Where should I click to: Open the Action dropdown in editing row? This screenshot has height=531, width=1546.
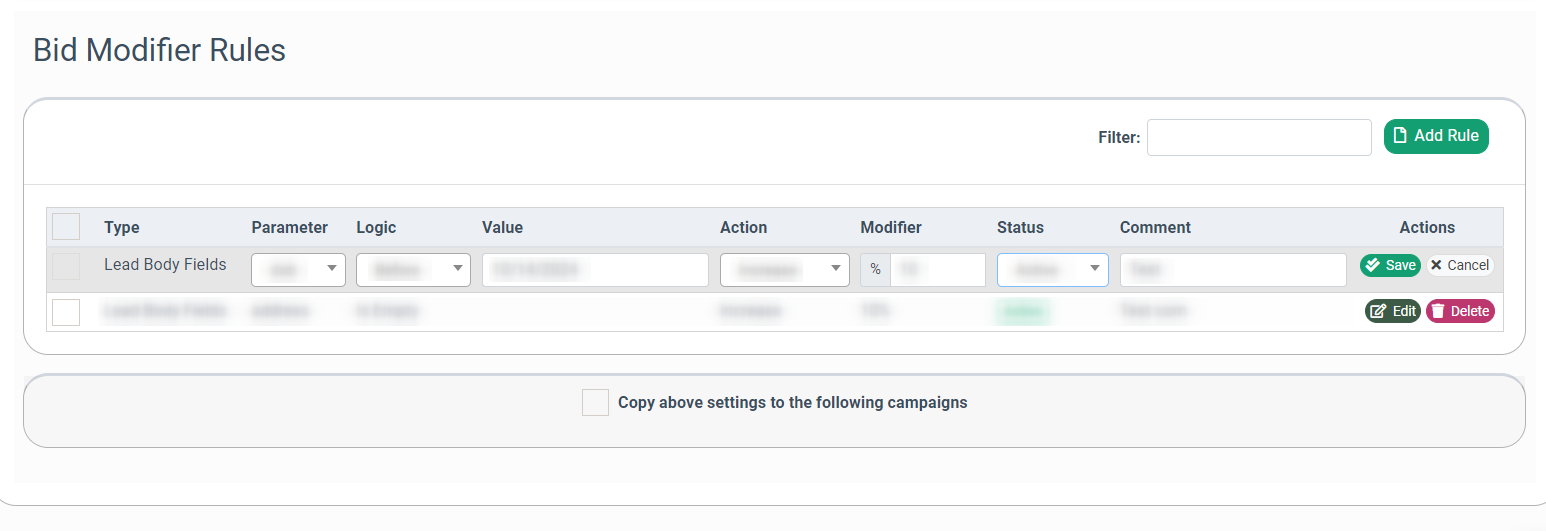(x=784, y=269)
